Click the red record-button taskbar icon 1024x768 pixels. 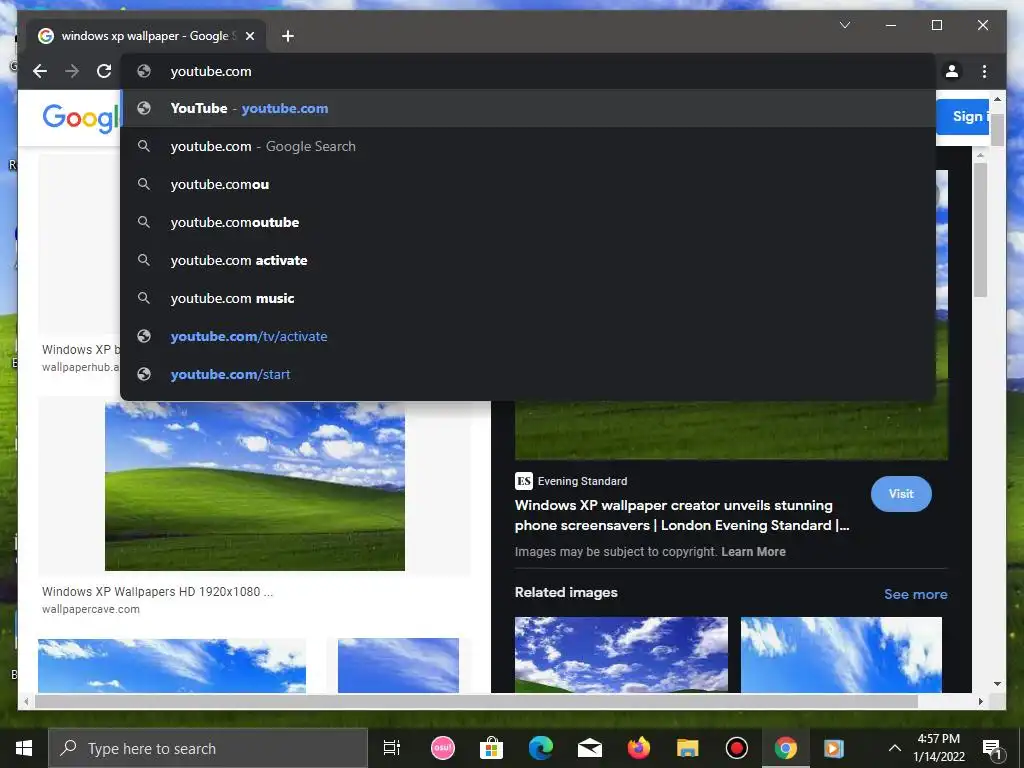click(737, 748)
